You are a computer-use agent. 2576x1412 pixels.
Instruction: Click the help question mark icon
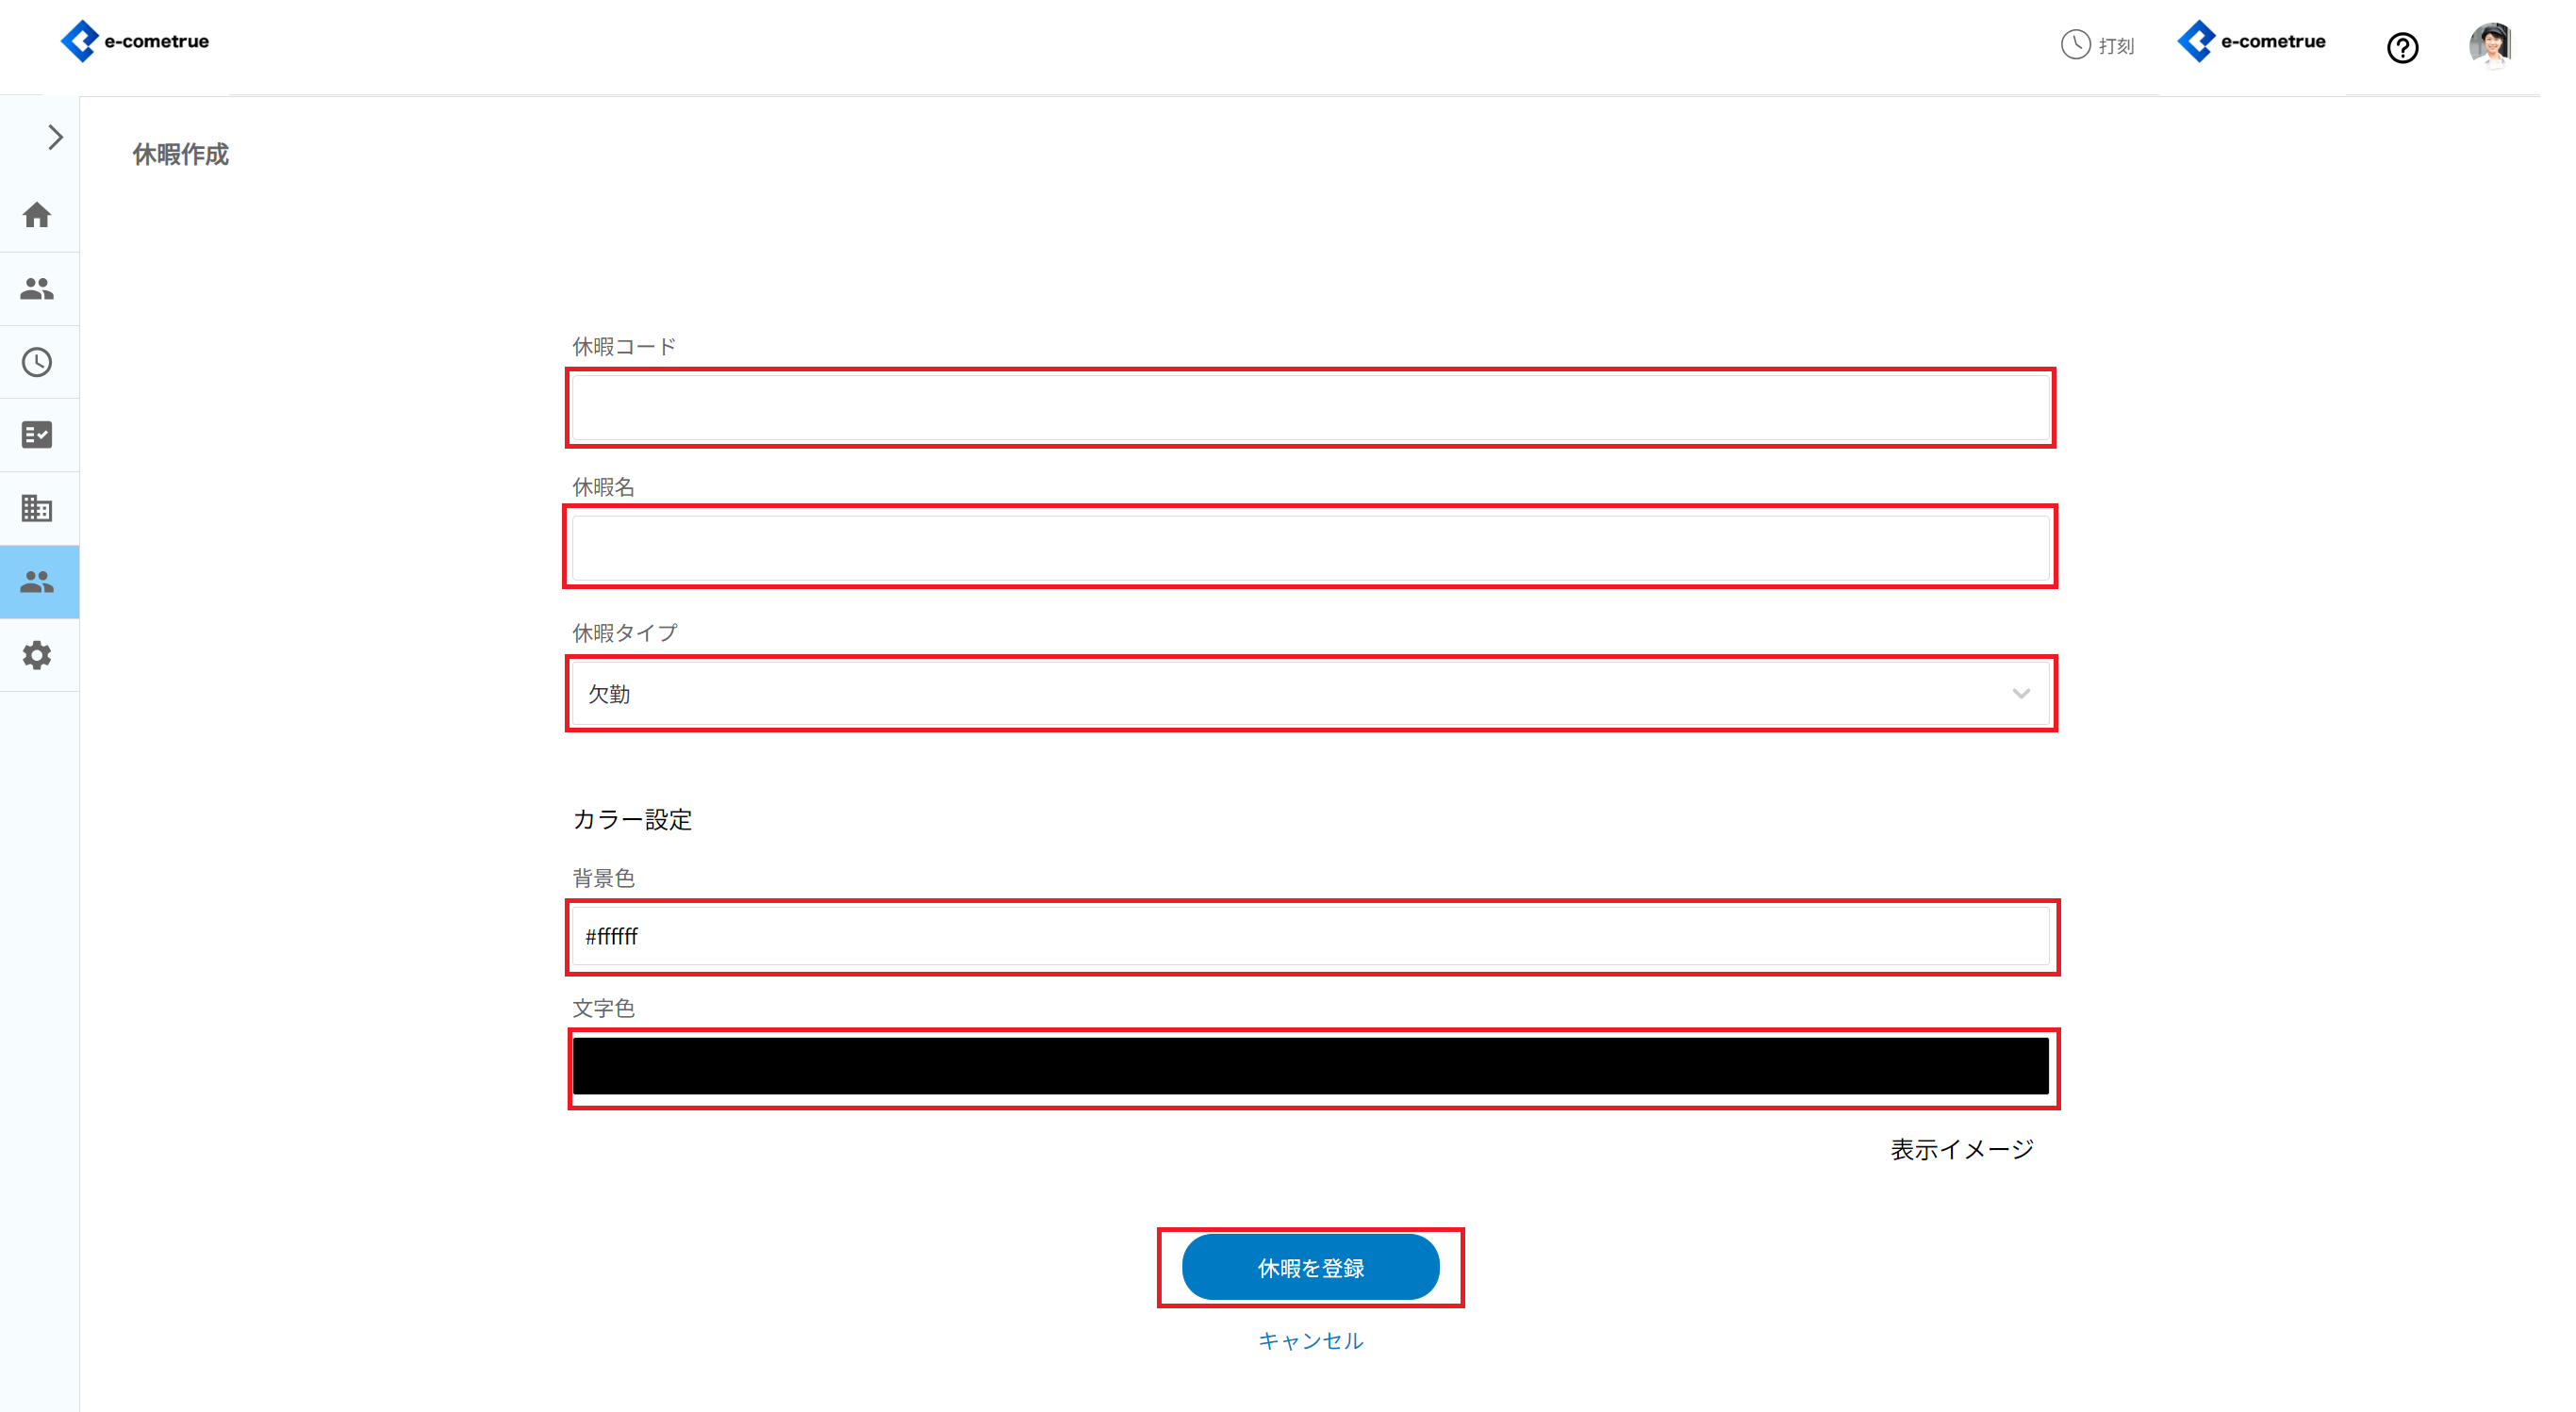point(2402,47)
